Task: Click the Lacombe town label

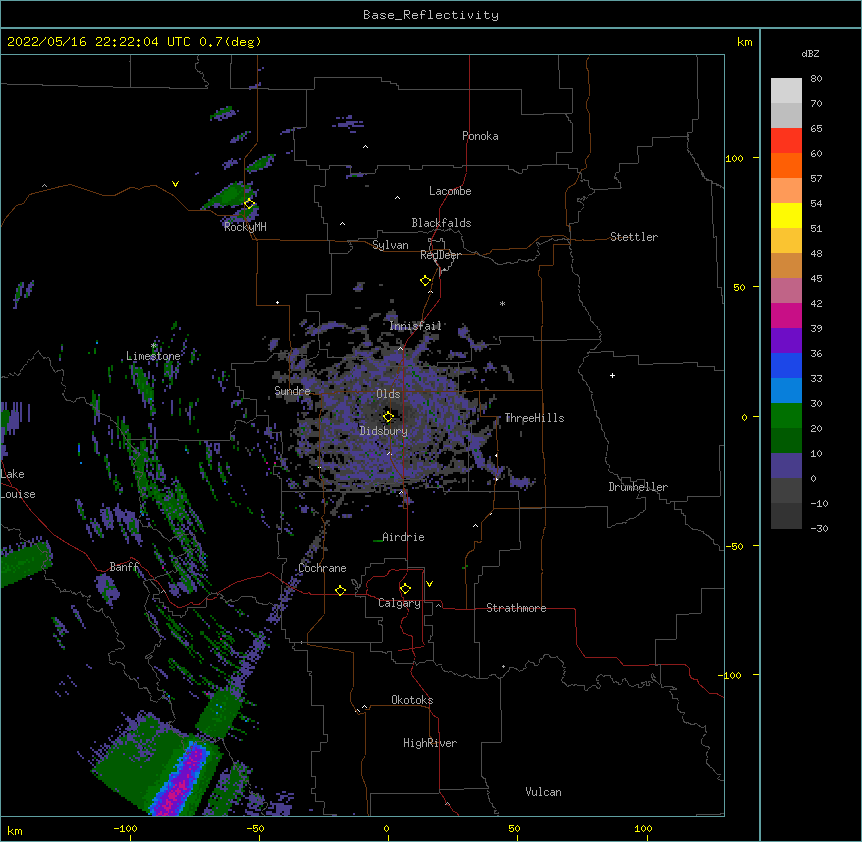Action: [x=450, y=191]
